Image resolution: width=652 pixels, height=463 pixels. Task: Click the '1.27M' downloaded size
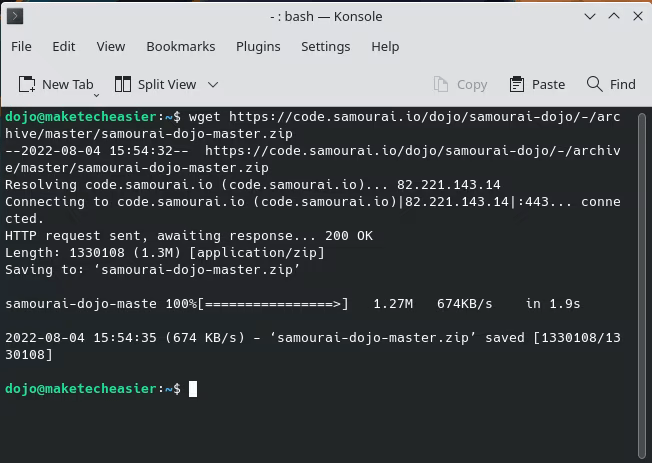tap(393, 304)
